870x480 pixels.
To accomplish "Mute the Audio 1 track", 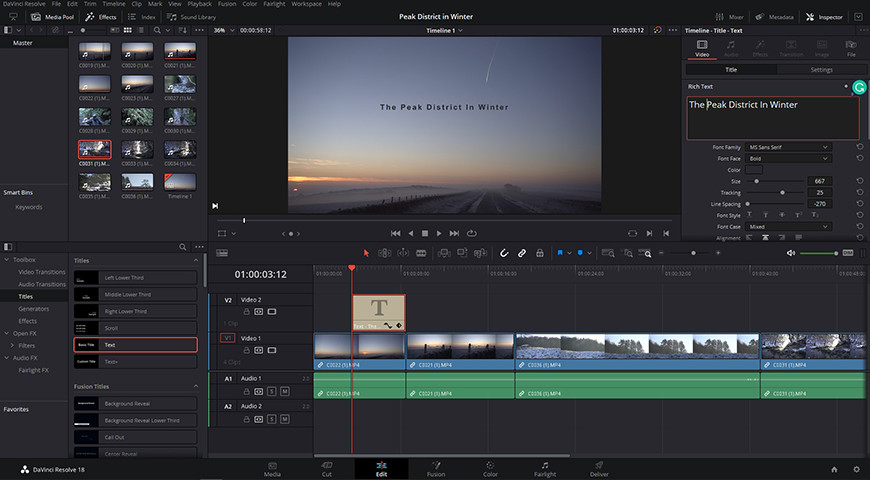I will pos(285,391).
